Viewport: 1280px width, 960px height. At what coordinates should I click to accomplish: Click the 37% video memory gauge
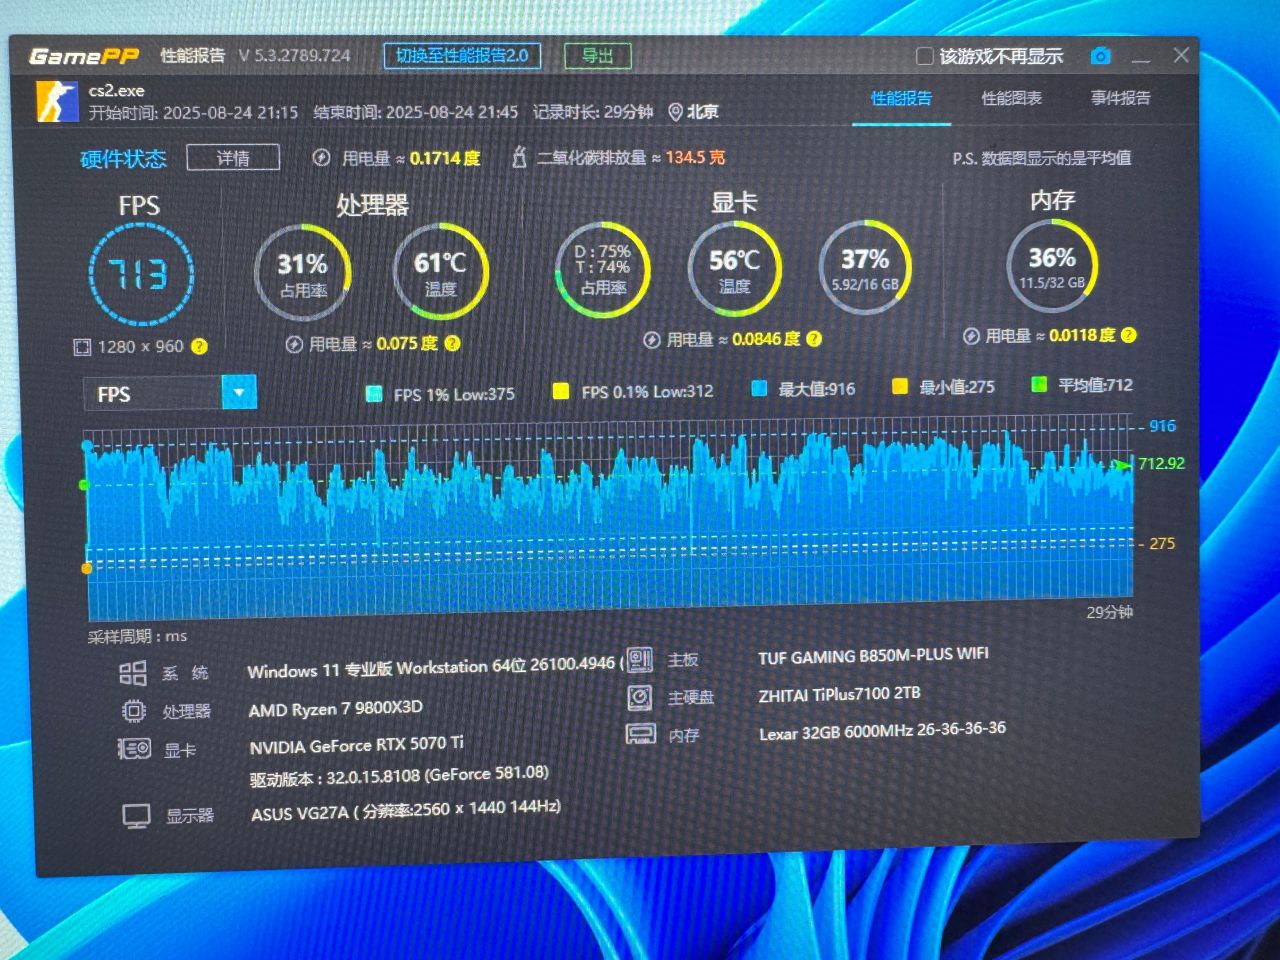(x=865, y=268)
